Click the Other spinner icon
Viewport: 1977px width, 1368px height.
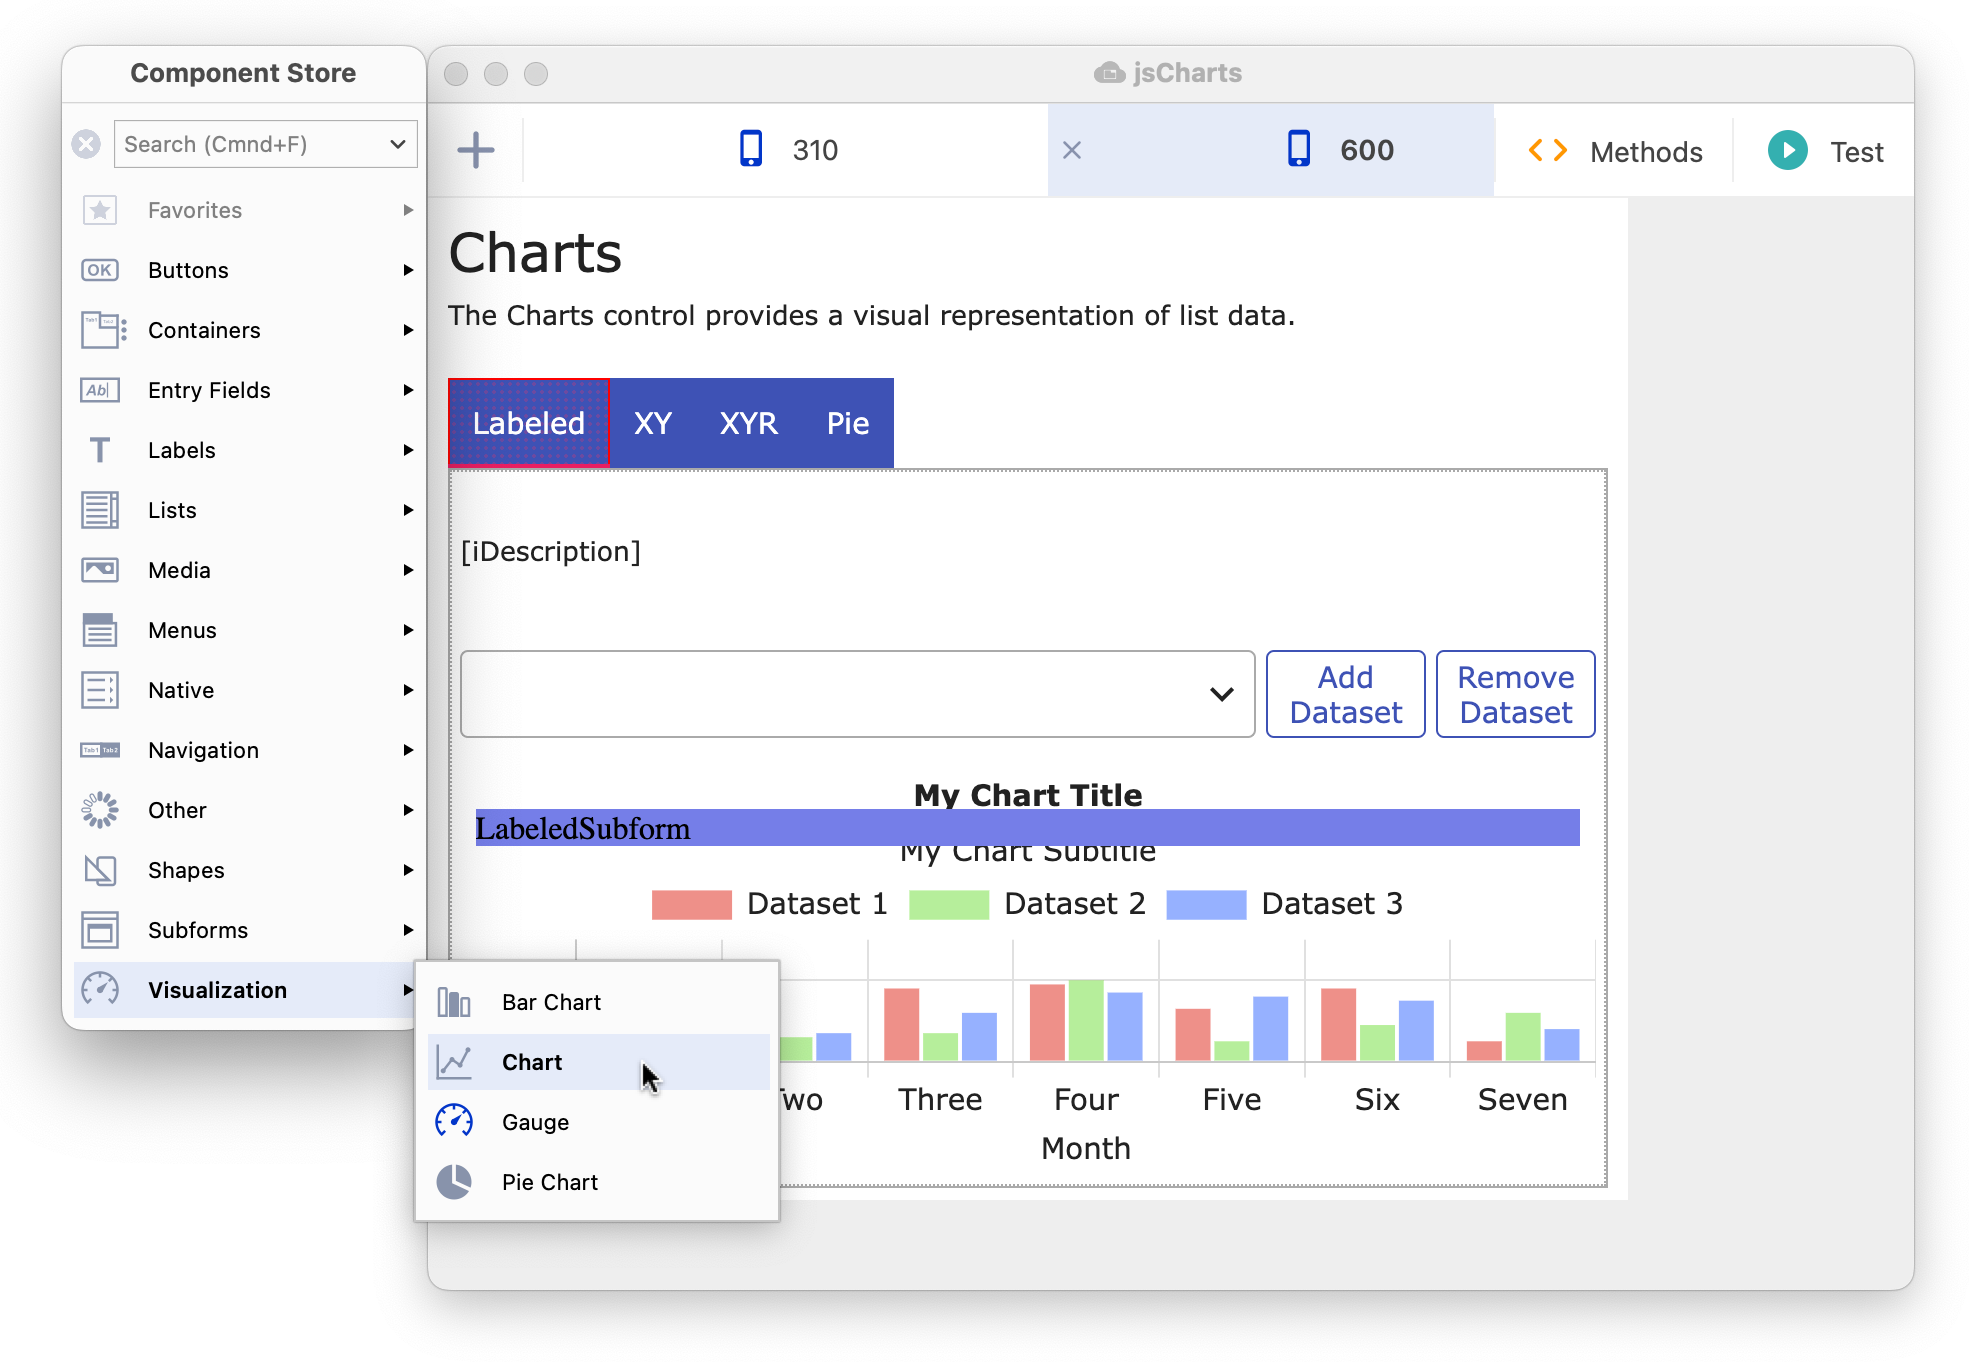[100, 810]
